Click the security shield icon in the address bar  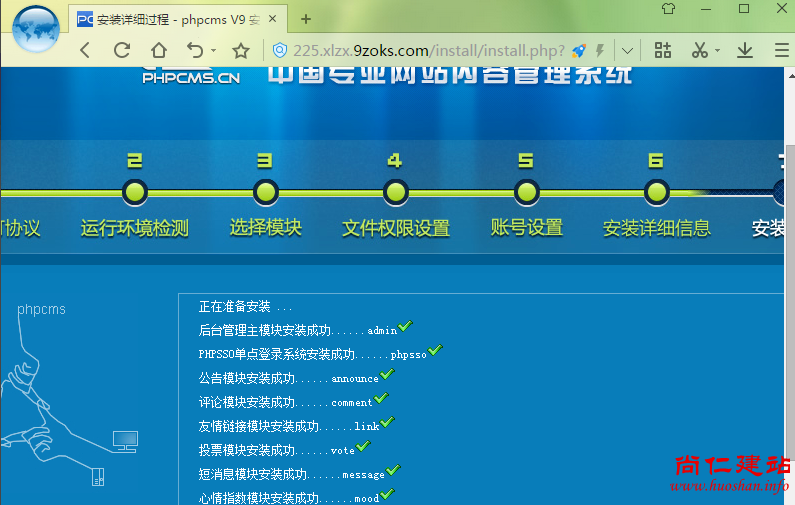[280, 50]
